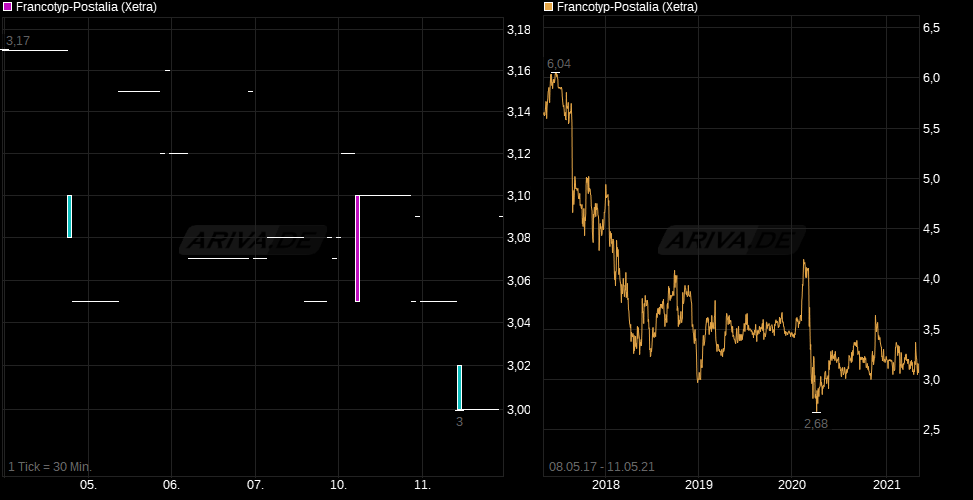Click the ARIVA.DE watermark in the right chart
The image size is (973, 500).
(x=730, y=241)
